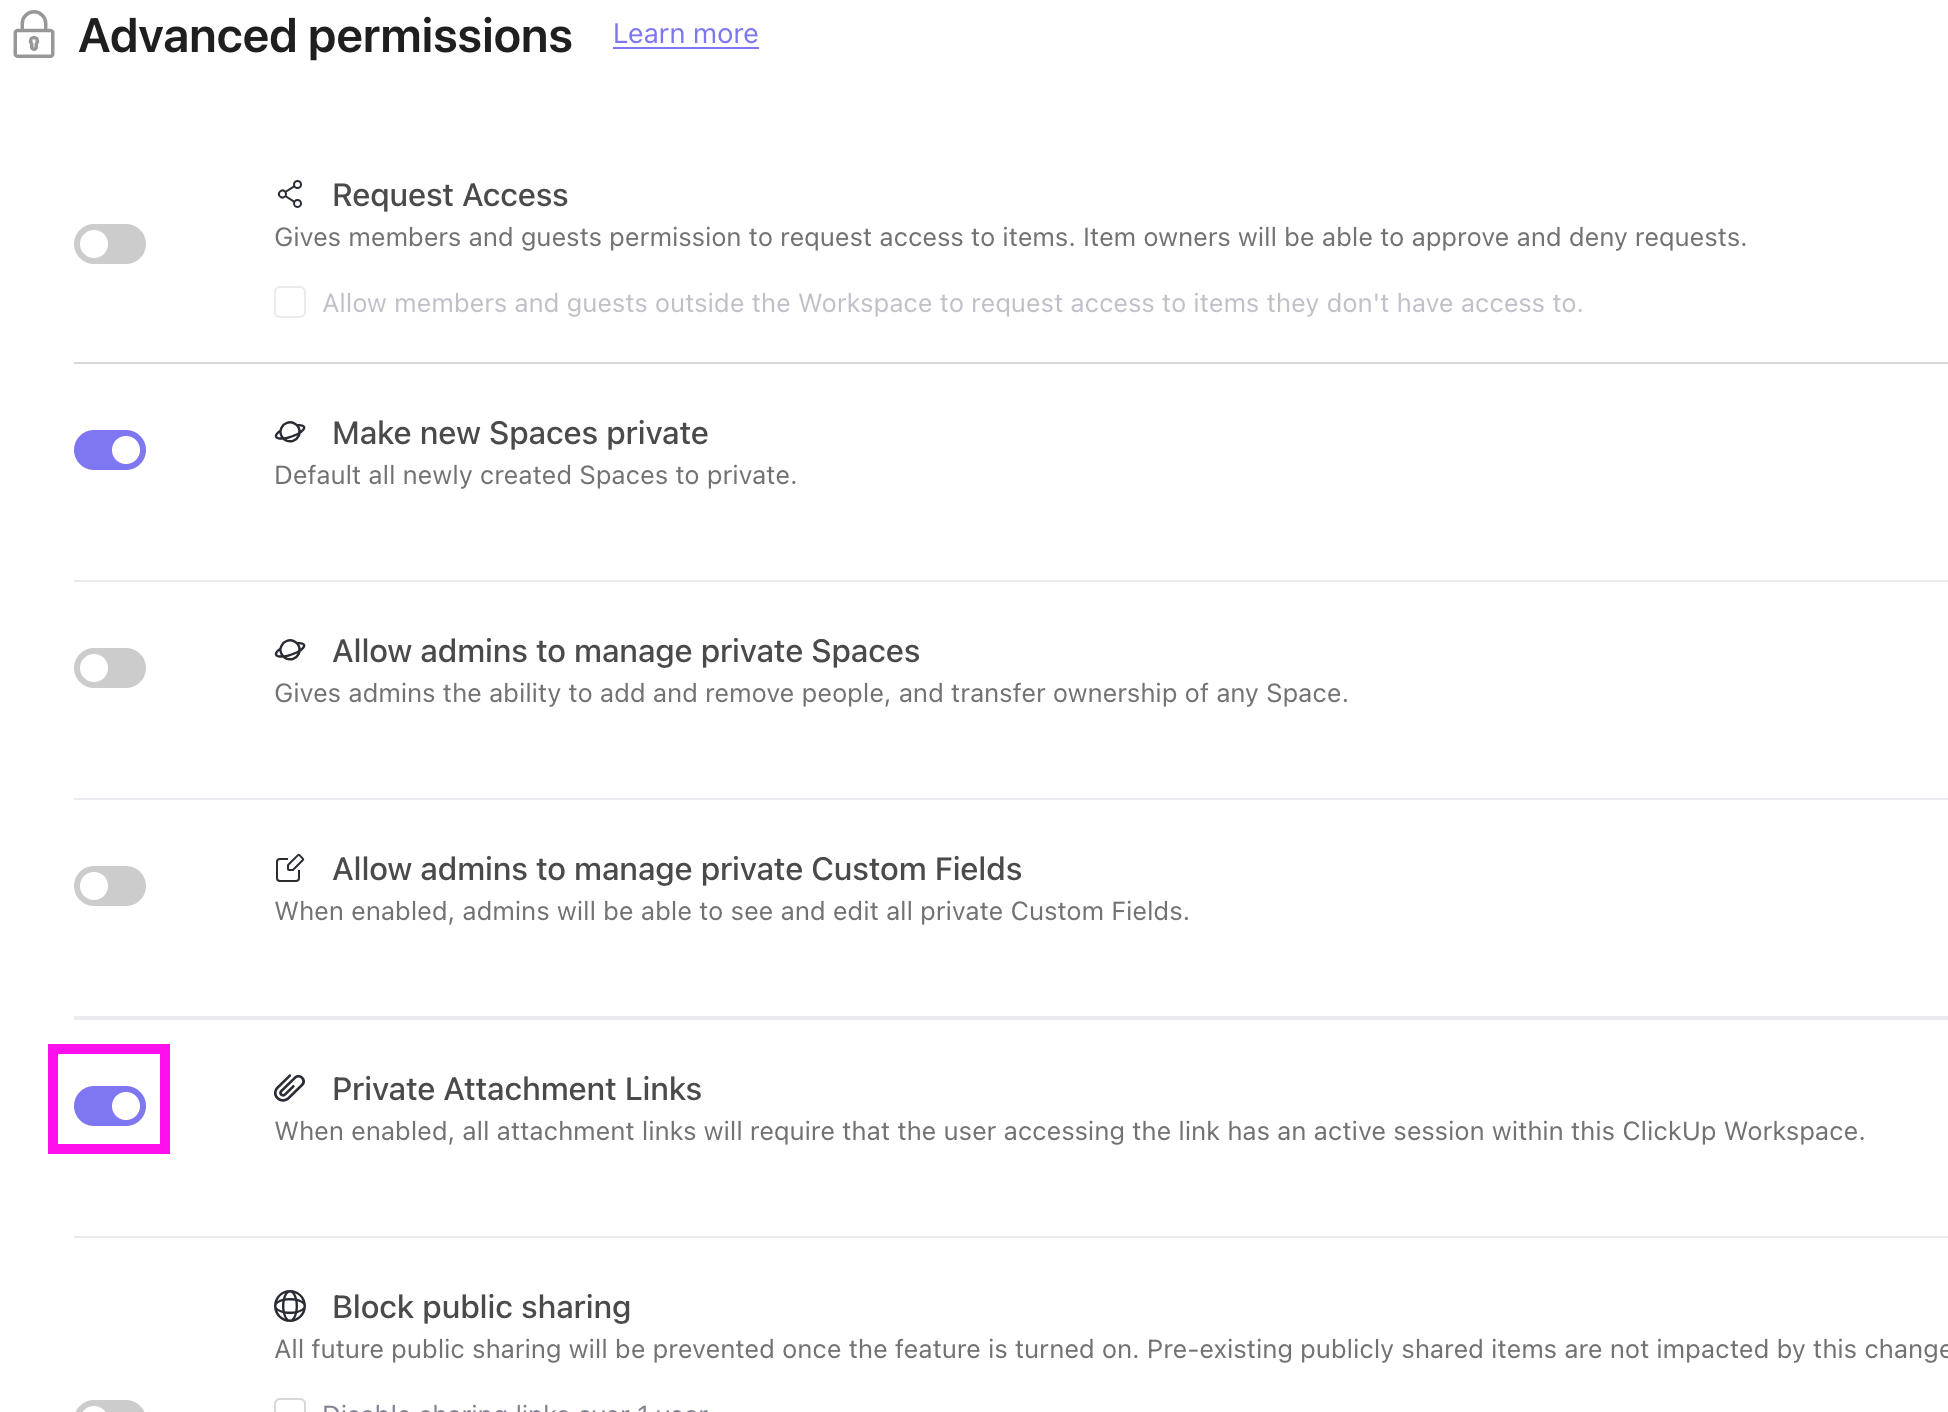Click the globe icon beside Block public sharing

tap(290, 1306)
